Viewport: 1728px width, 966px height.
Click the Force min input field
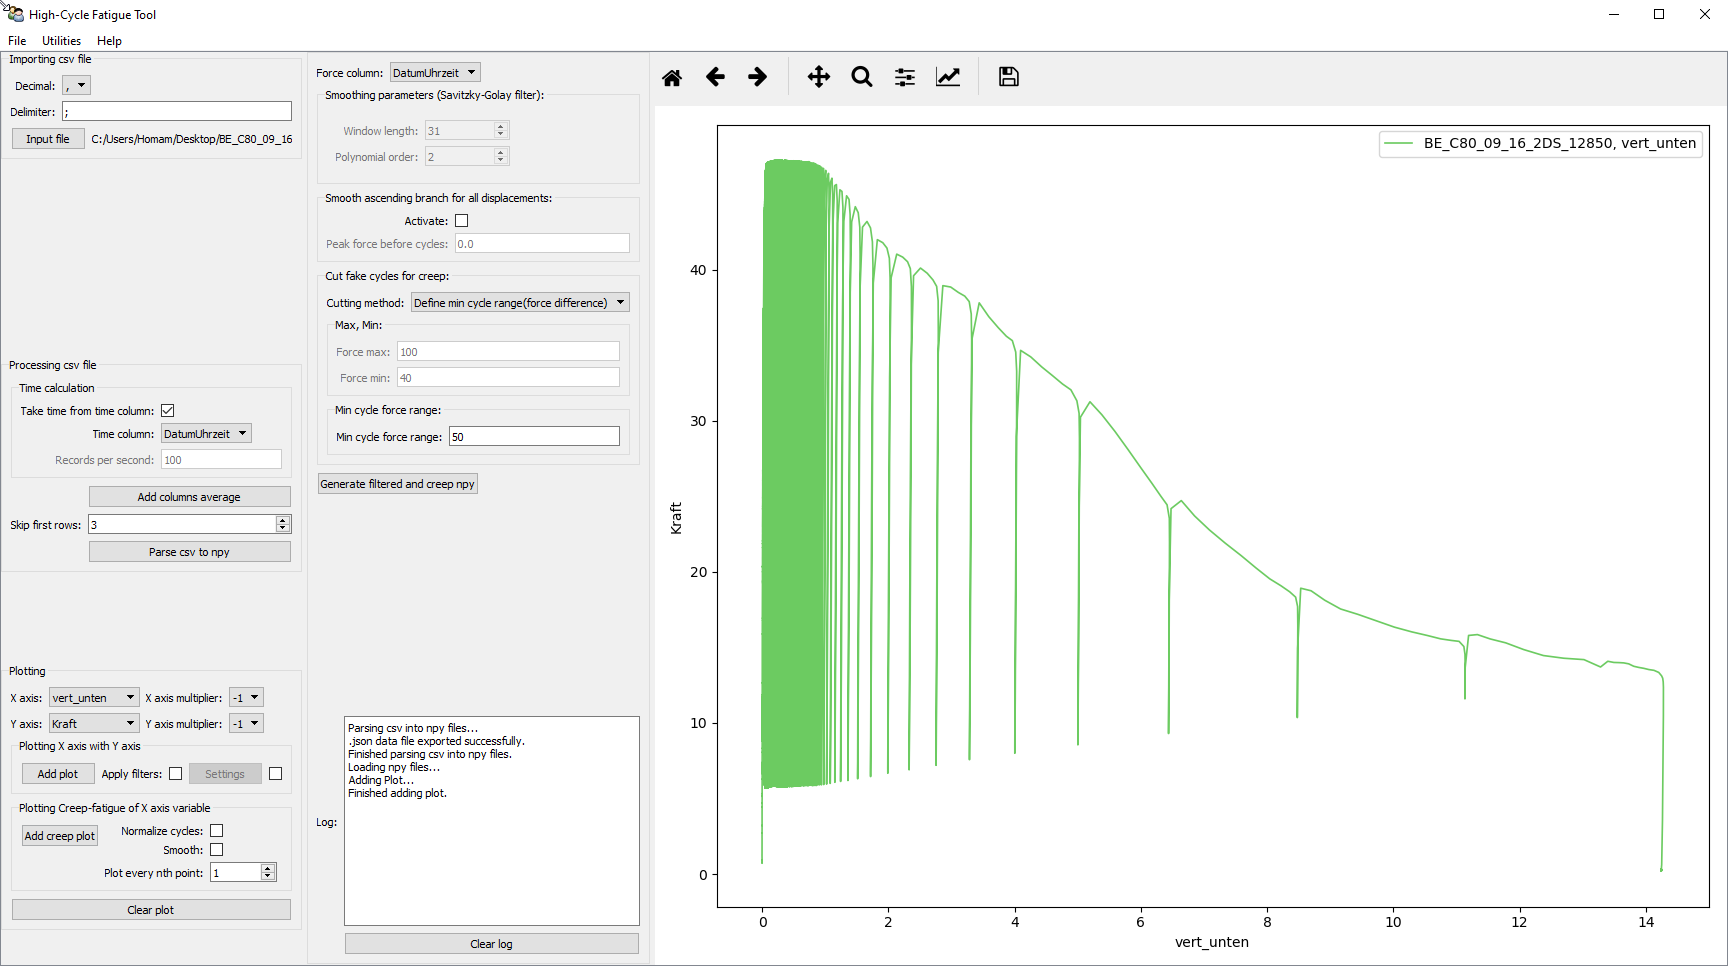coord(508,378)
